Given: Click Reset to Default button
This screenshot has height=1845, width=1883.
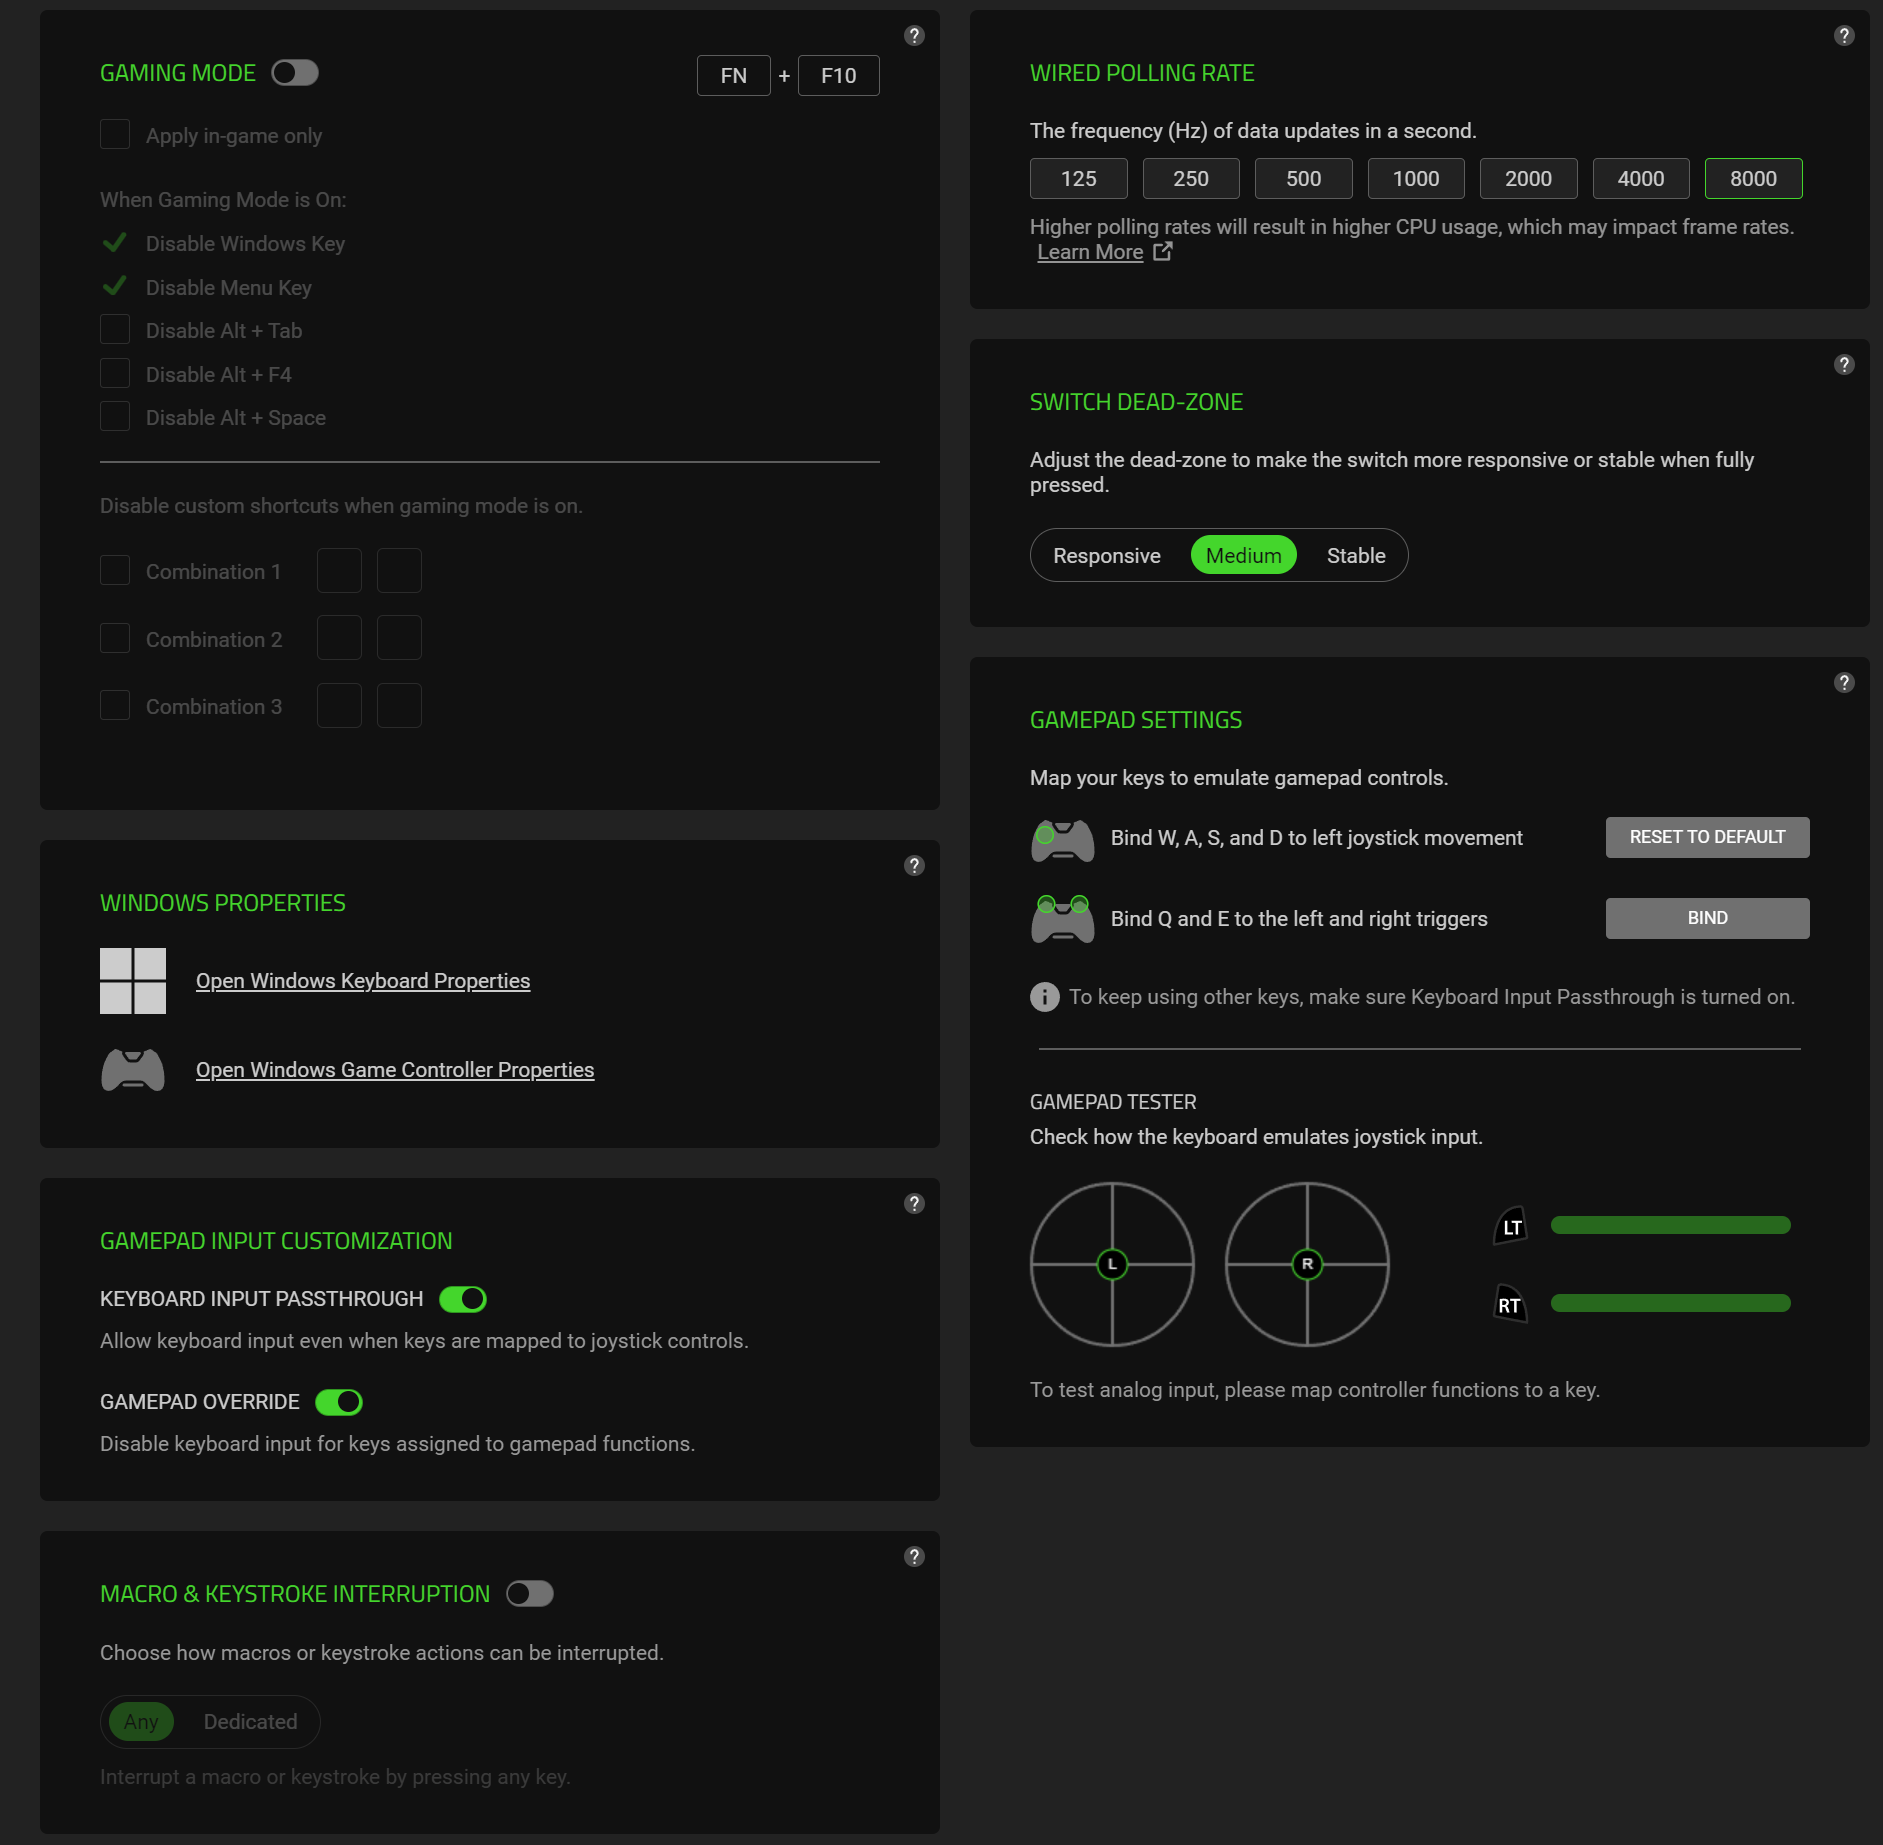Looking at the screenshot, I should tap(1708, 837).
